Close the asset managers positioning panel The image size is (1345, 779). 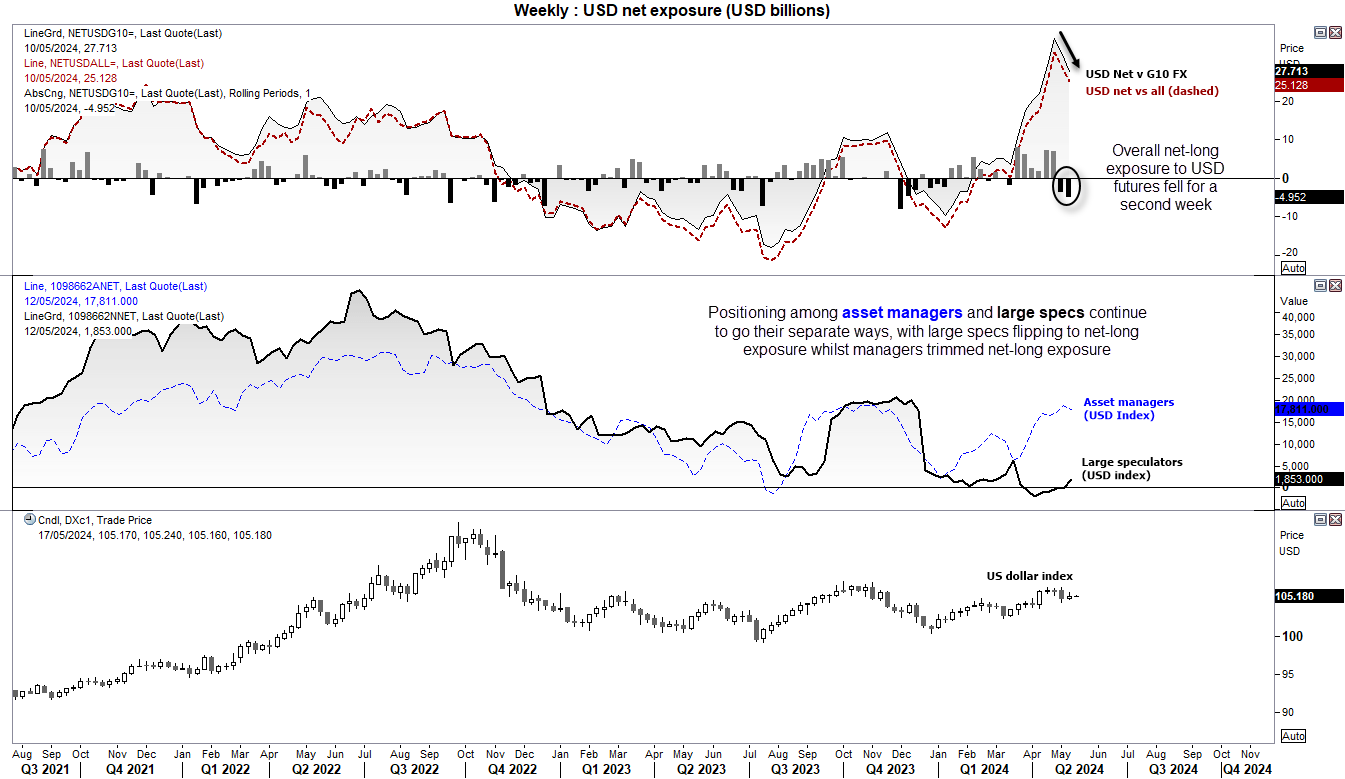1334,285
